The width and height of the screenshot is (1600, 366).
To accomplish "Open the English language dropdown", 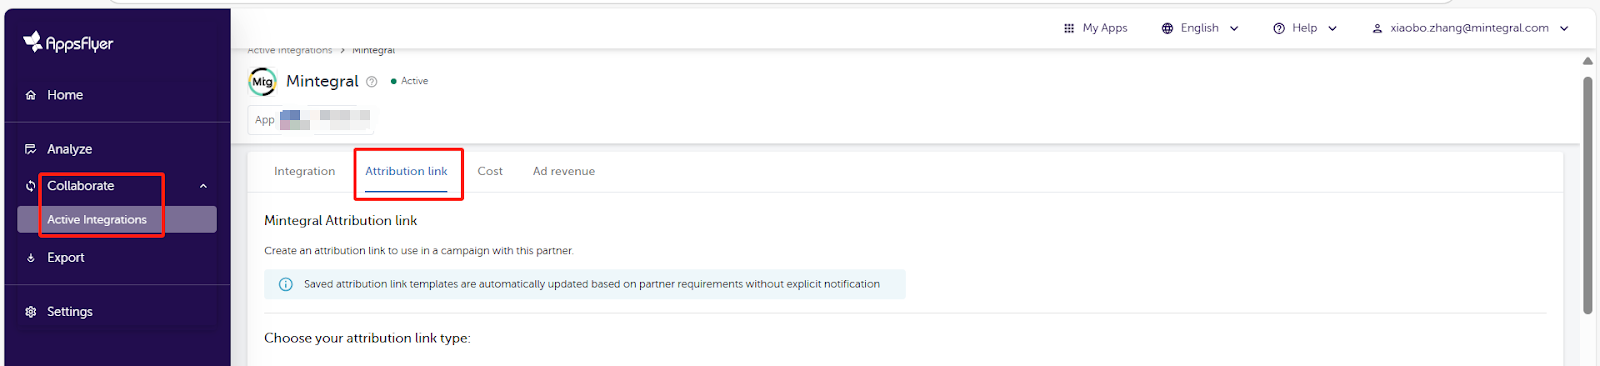I will [x=1200, y=28].
